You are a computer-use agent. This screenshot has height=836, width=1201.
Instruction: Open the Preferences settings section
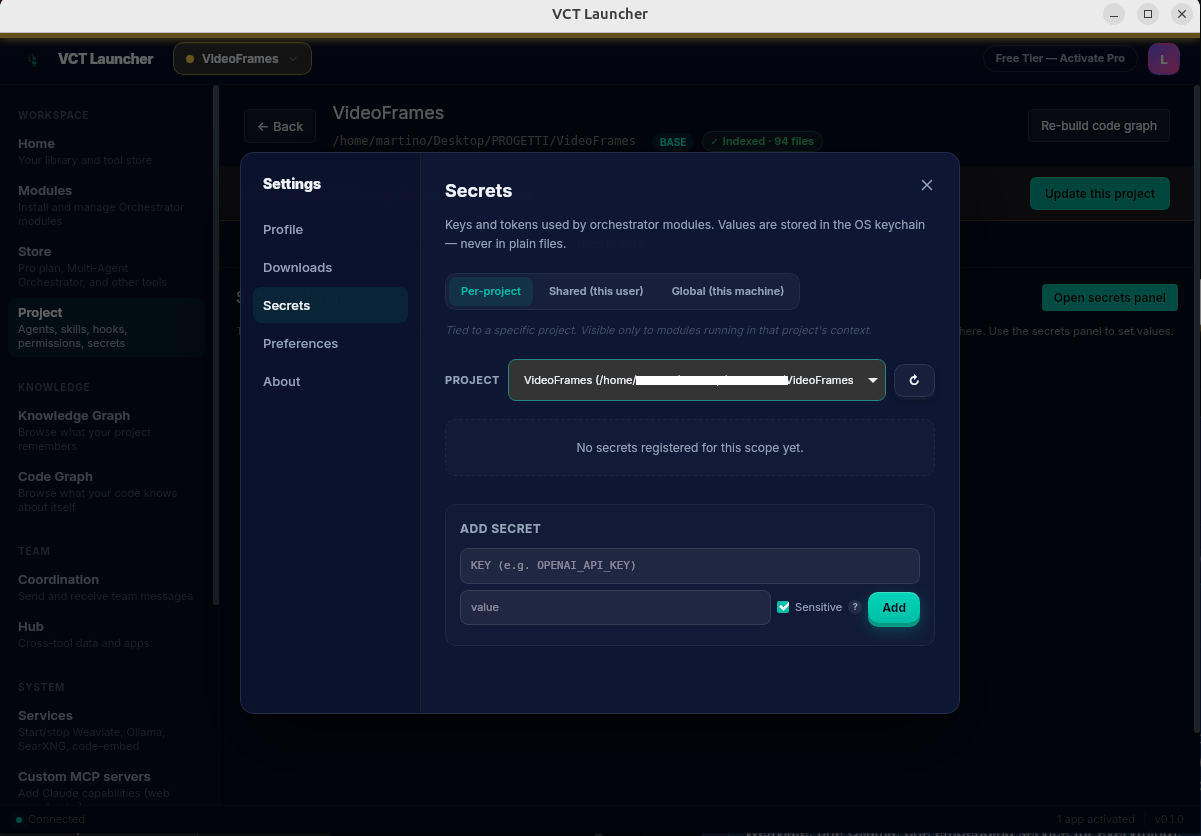tap(330, 343)
